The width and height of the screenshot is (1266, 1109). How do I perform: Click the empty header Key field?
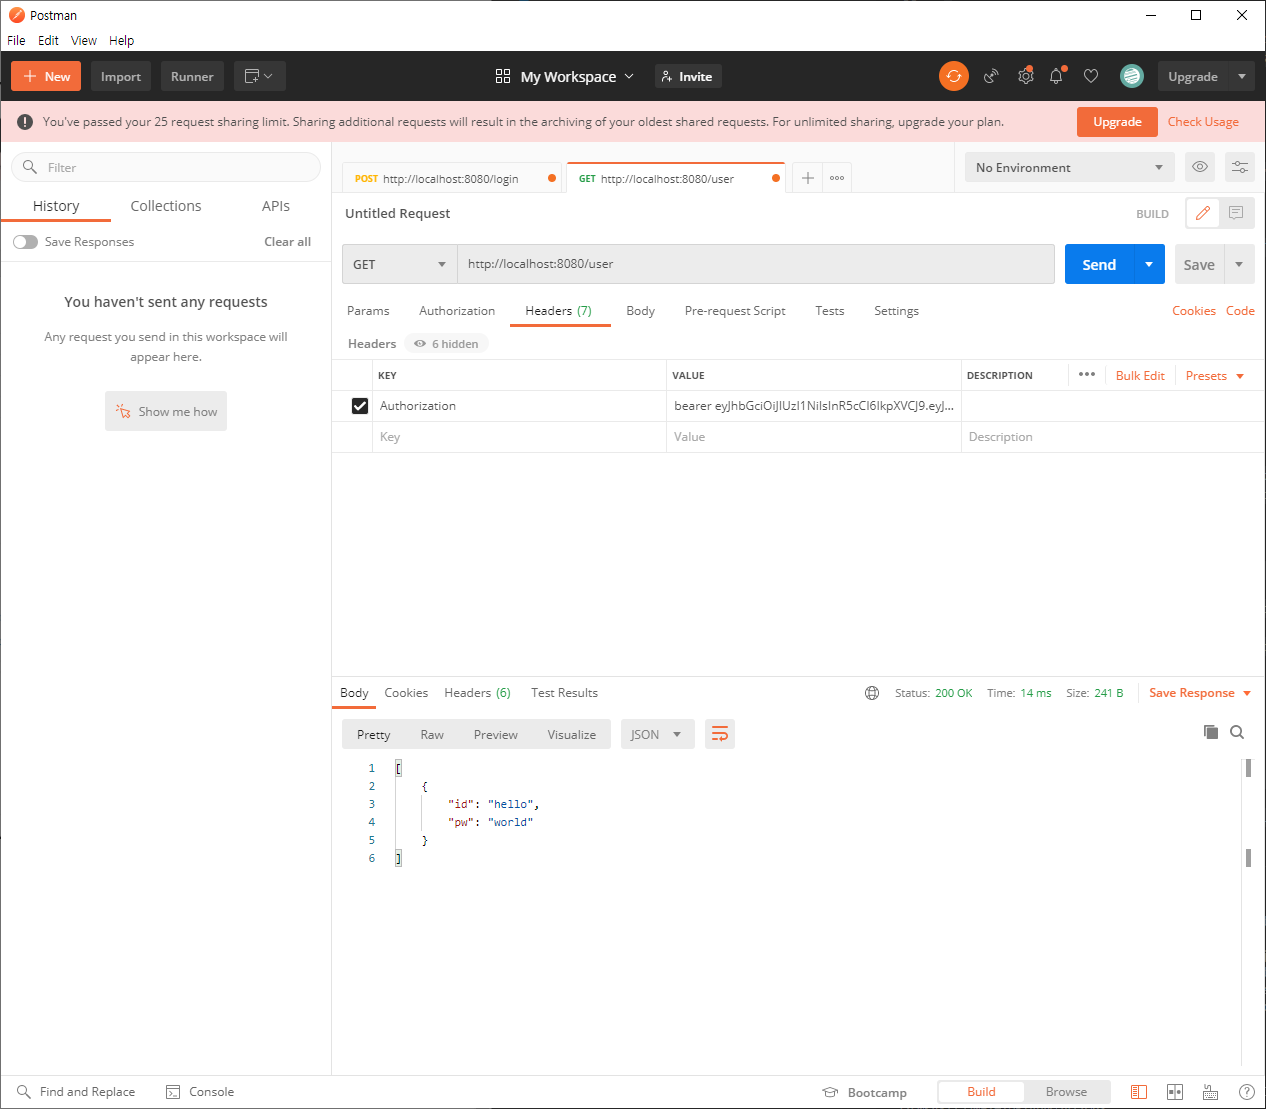click(x=520, y=437)
